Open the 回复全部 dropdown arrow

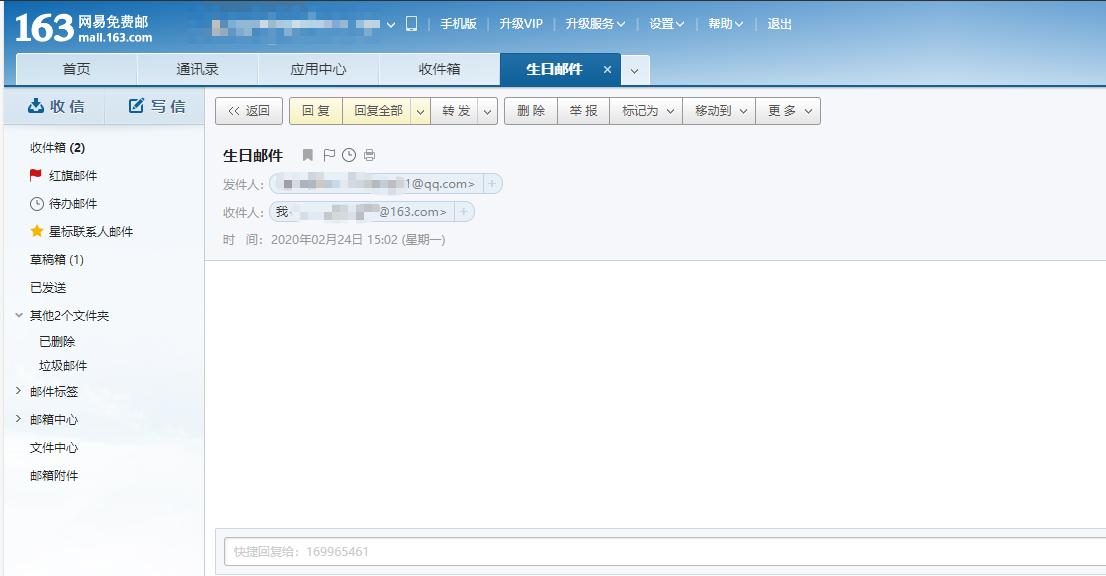[x=420, y=111]
